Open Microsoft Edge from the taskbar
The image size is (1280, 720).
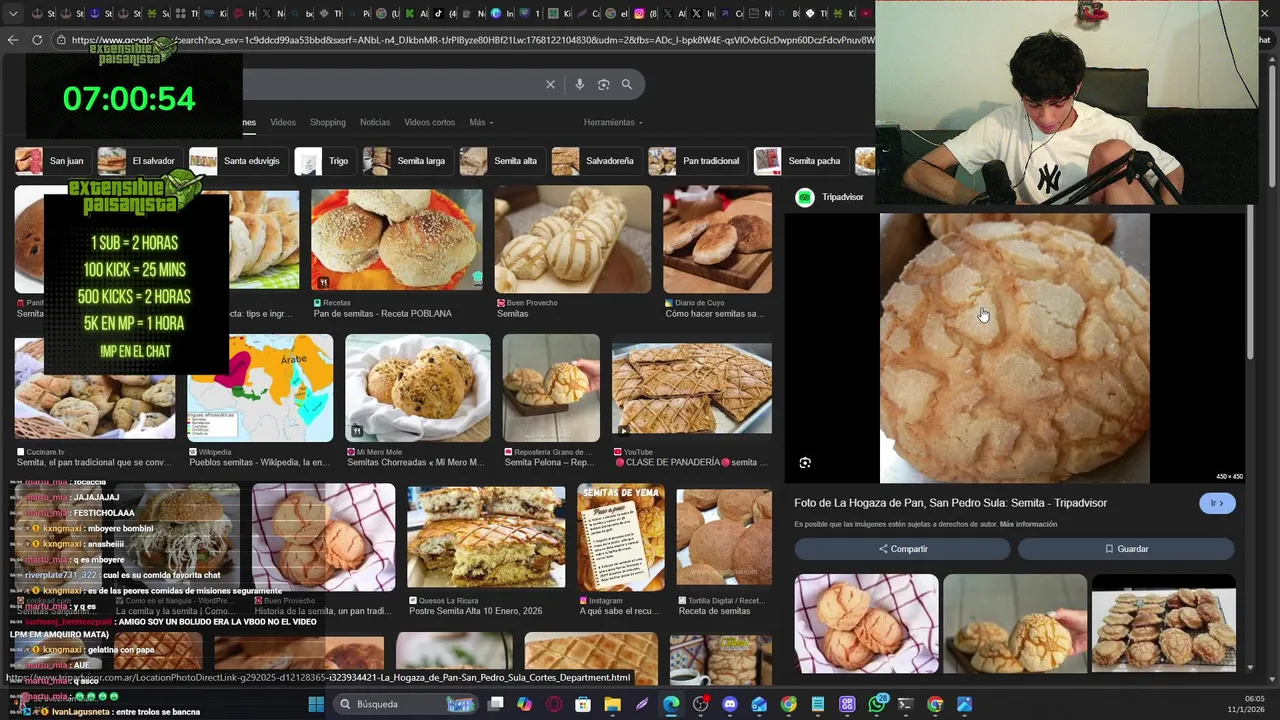click(671, 704)
